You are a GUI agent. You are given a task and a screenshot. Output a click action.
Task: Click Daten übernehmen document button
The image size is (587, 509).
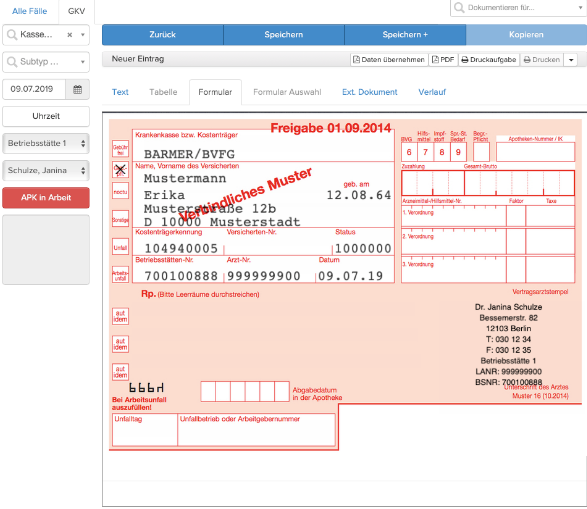389,60
